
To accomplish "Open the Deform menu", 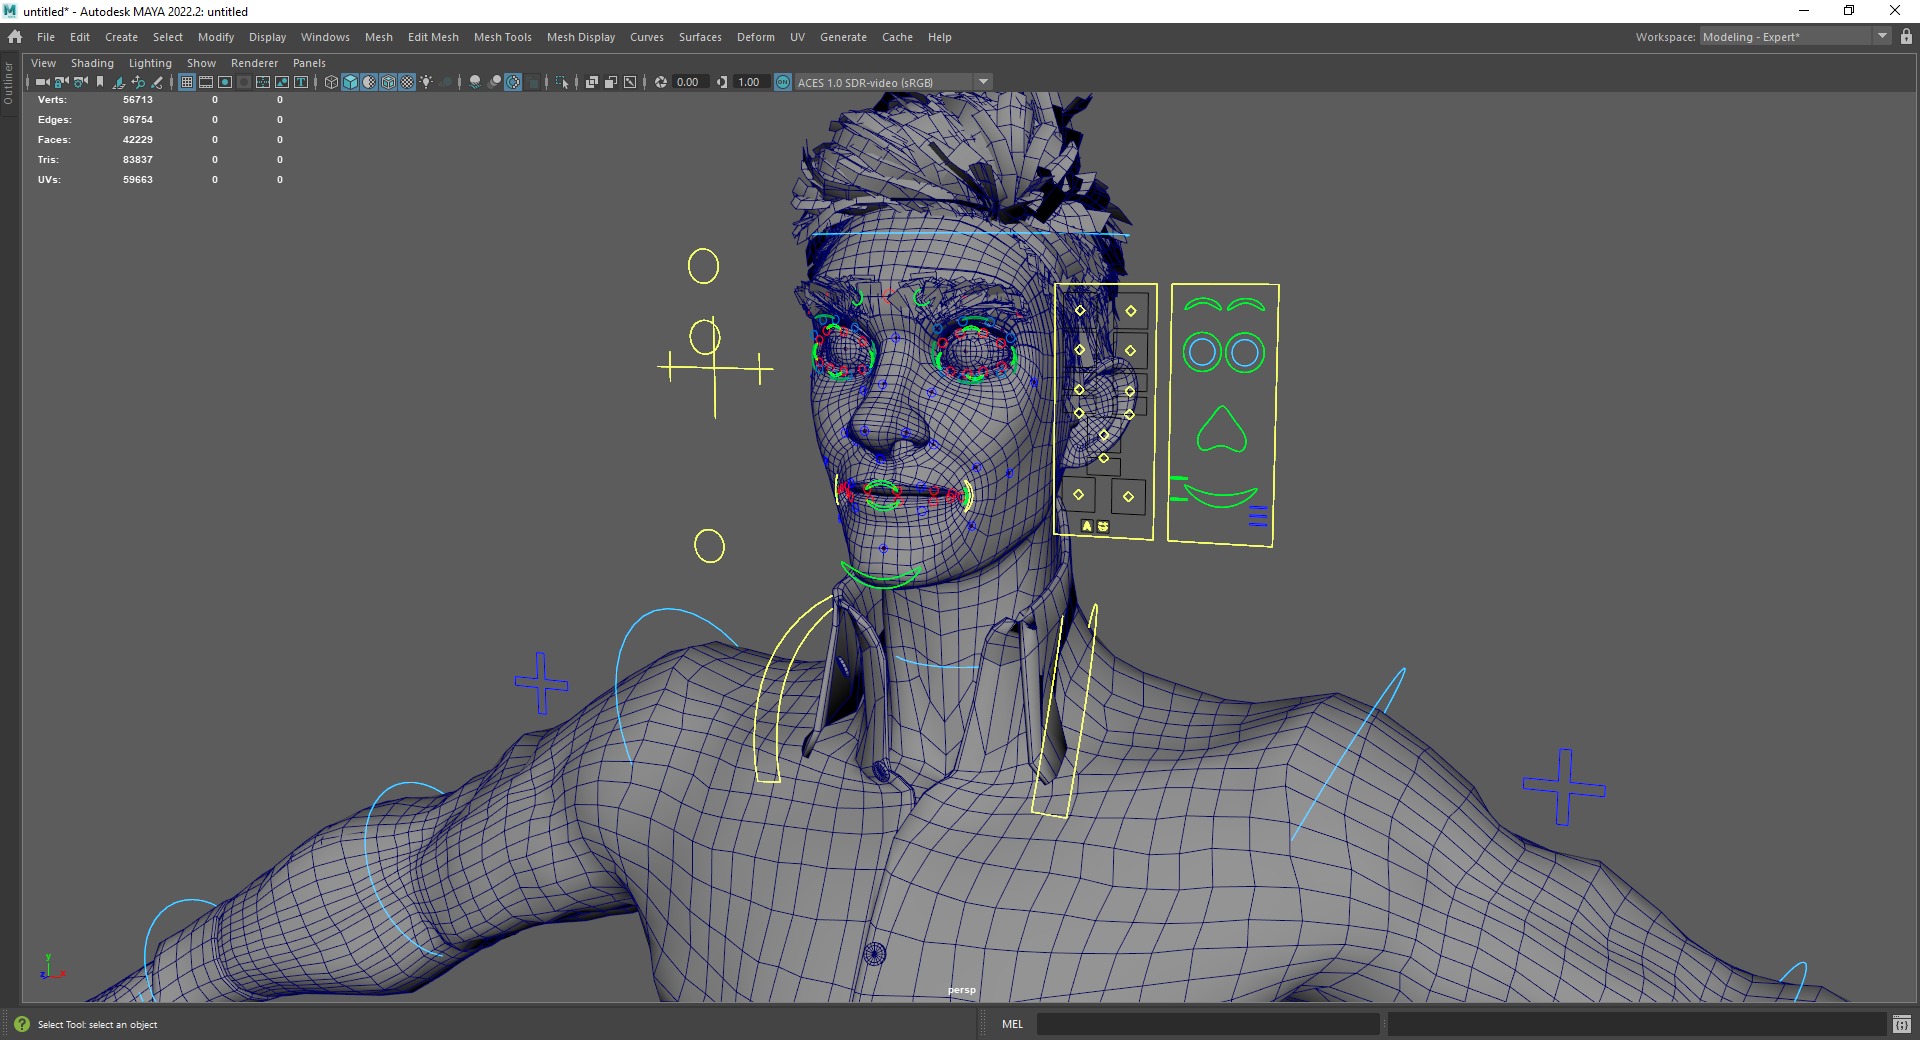I will [x=756, y=37].
